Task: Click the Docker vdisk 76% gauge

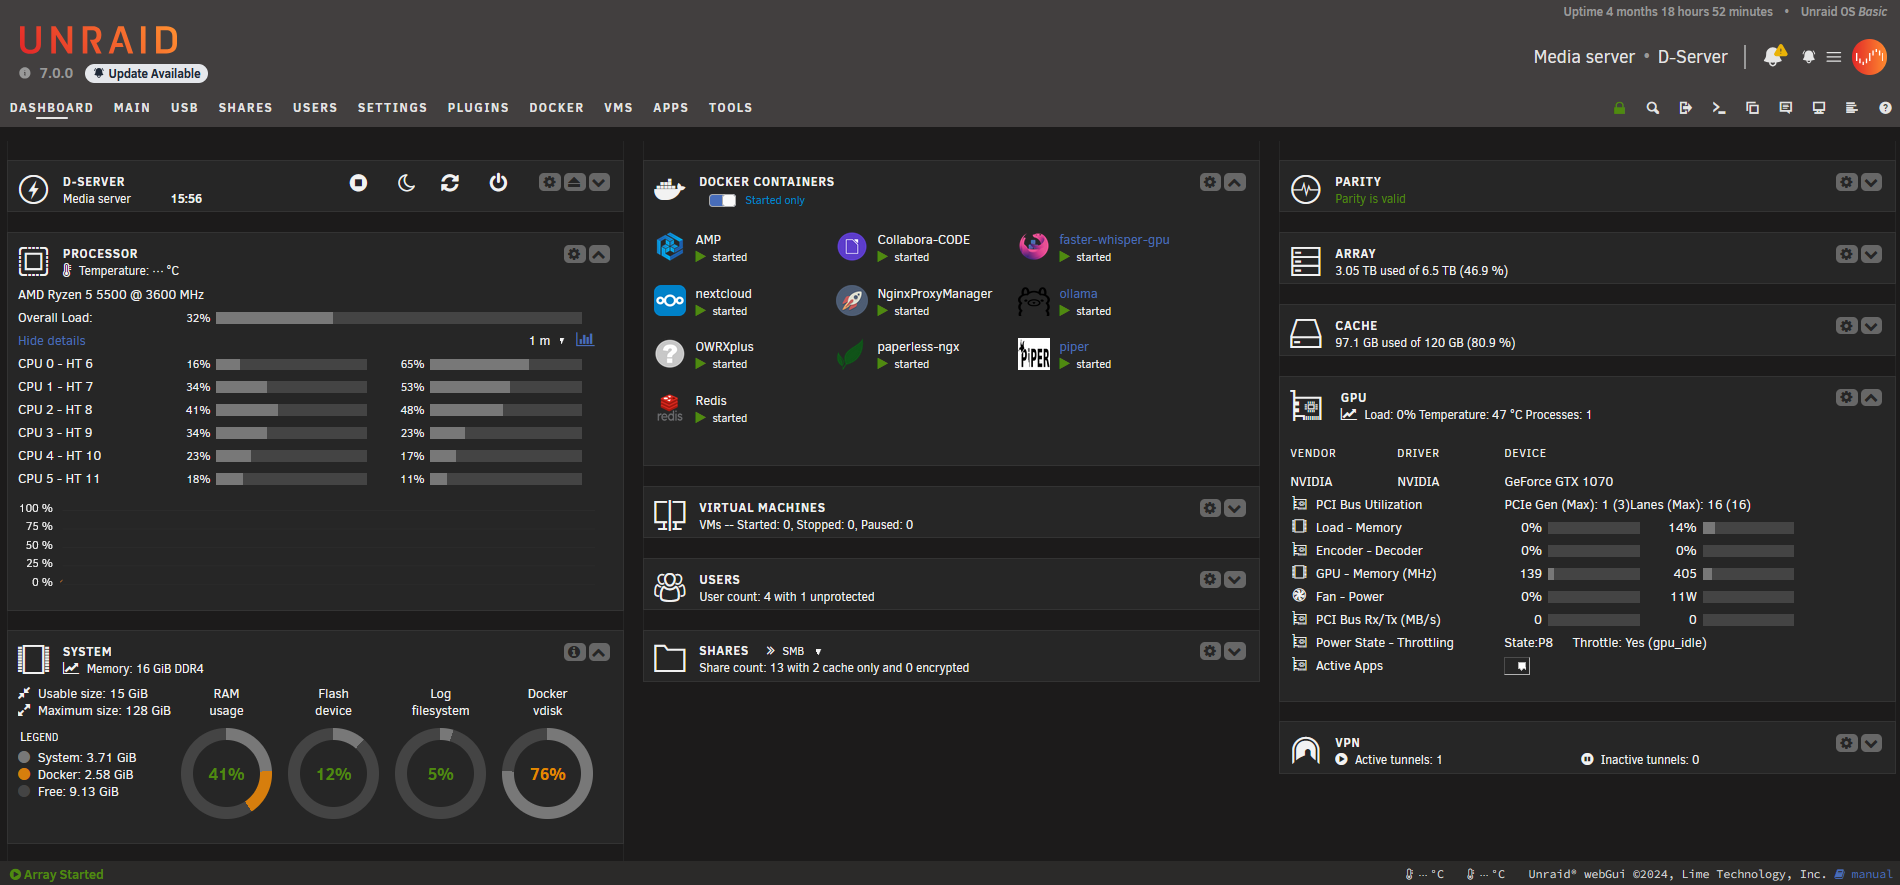Action: [x=547, y=774]
